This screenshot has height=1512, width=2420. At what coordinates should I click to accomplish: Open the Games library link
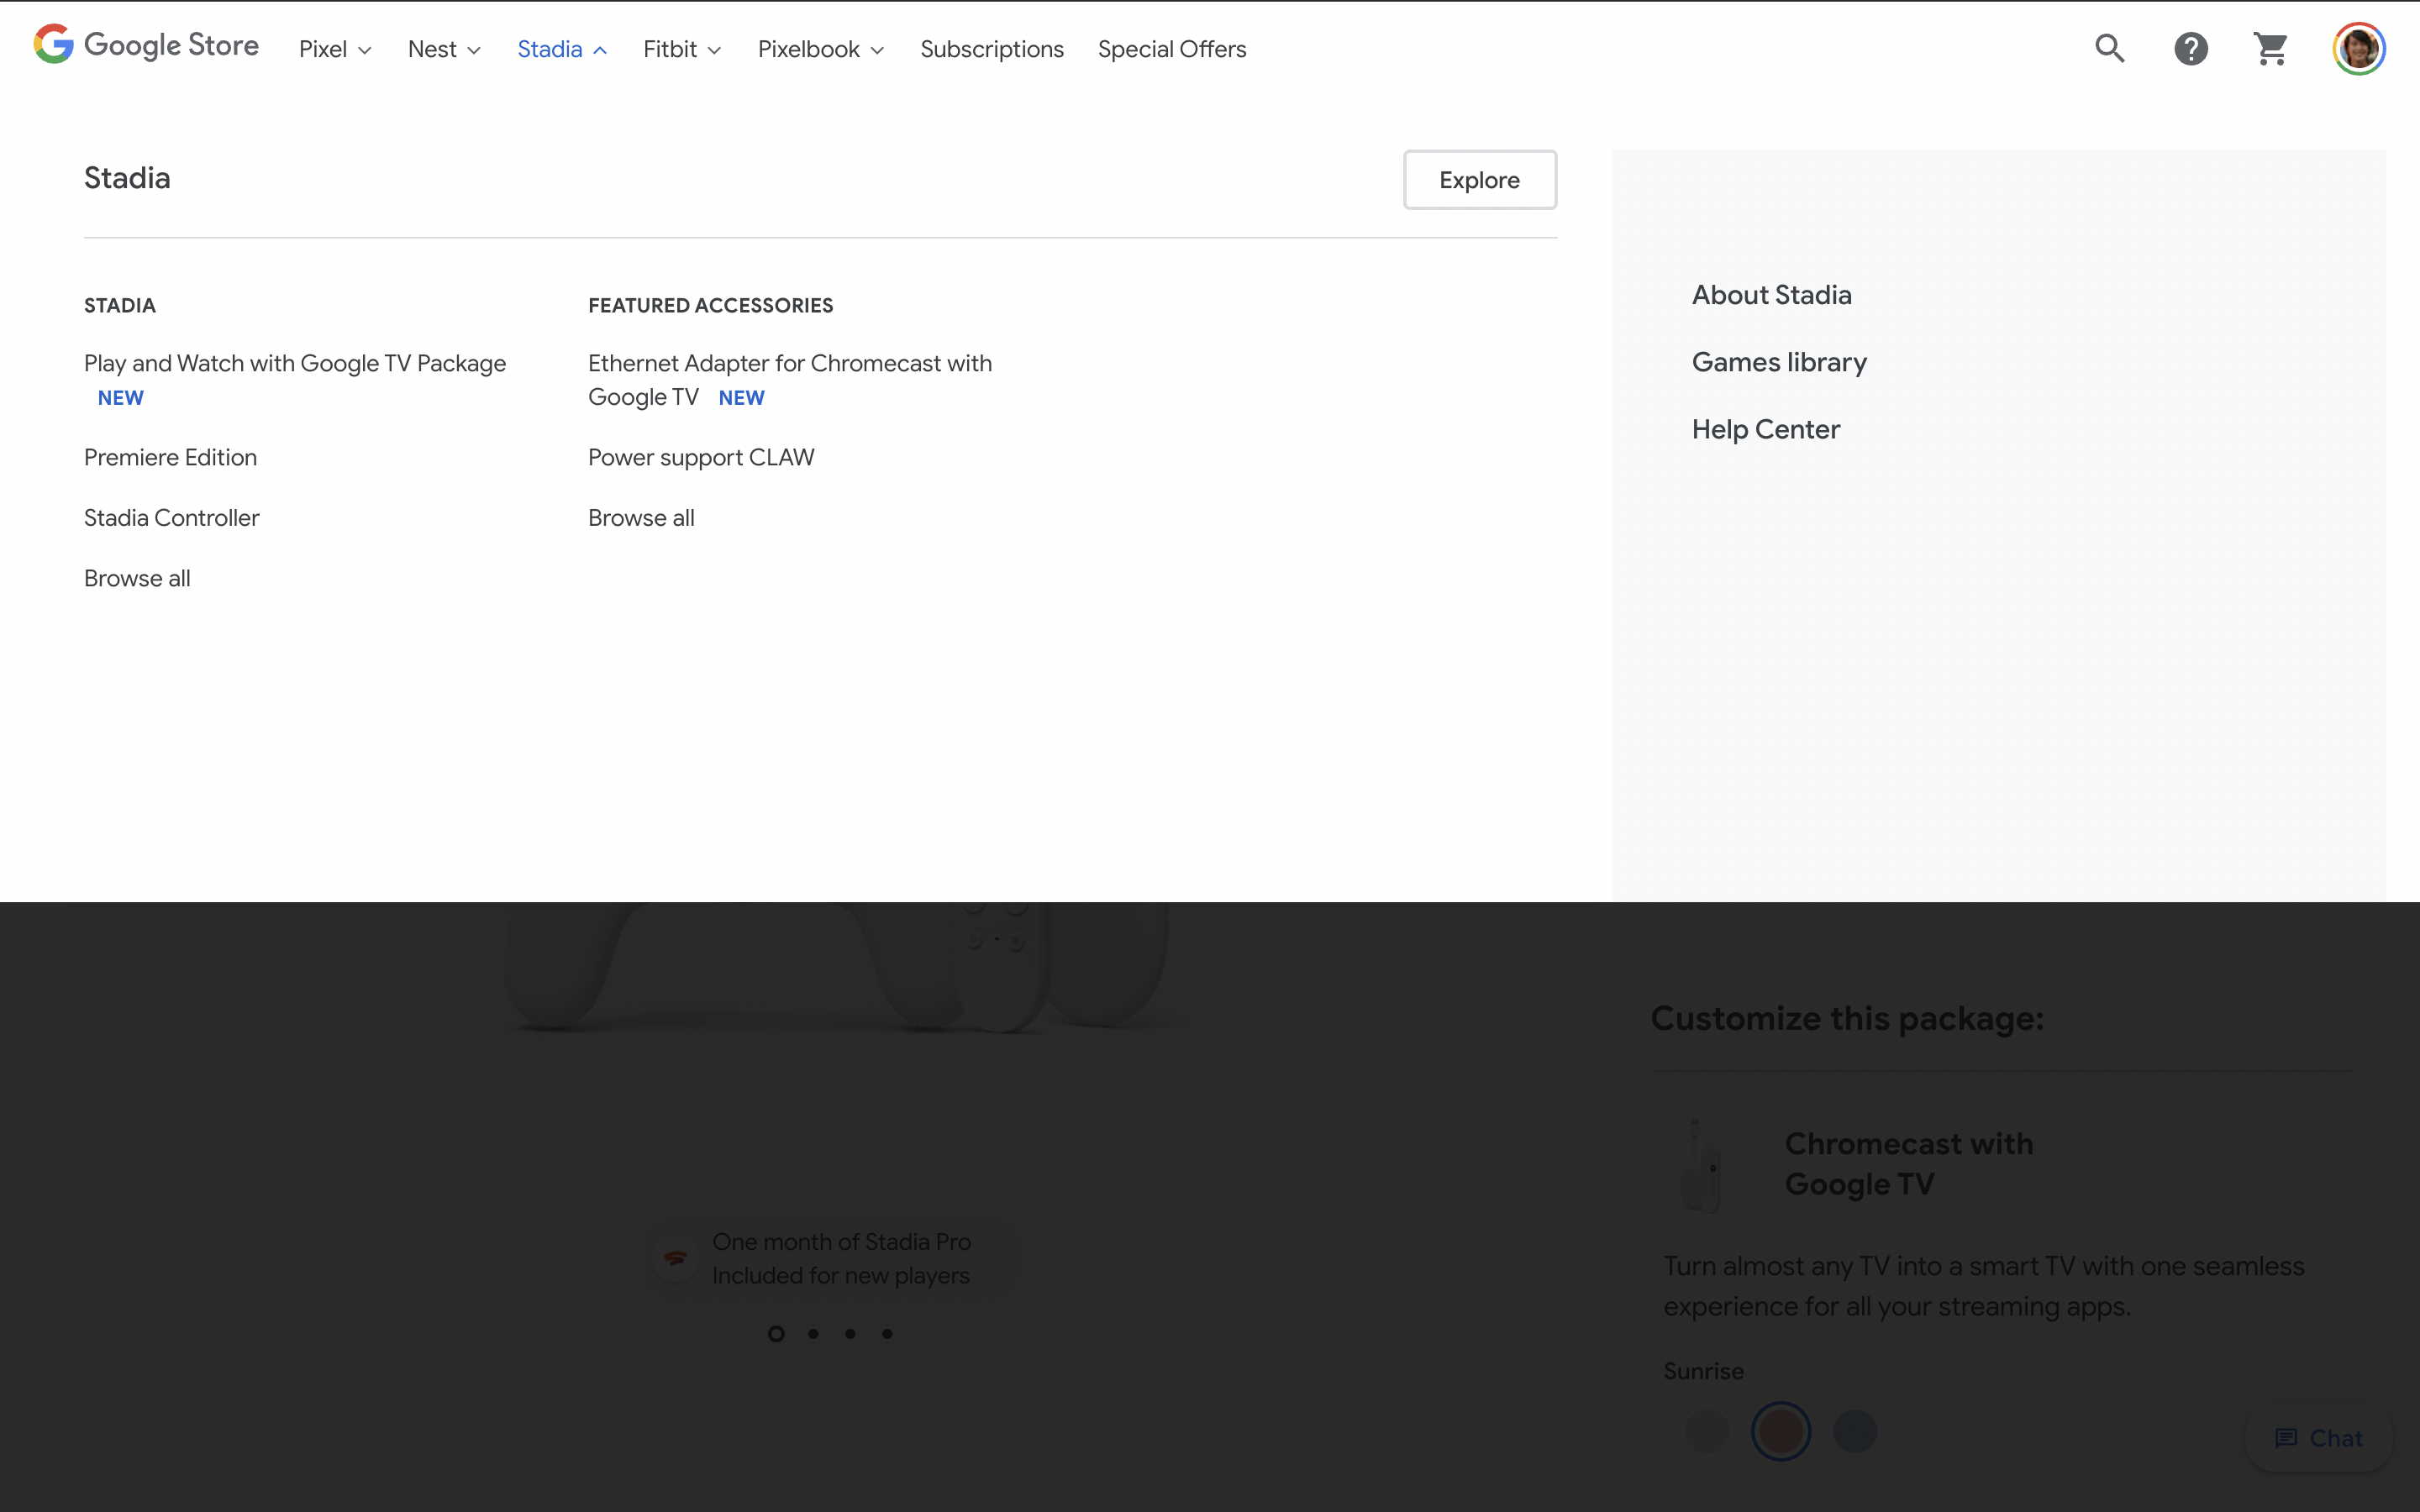[x=1778, y=362]
